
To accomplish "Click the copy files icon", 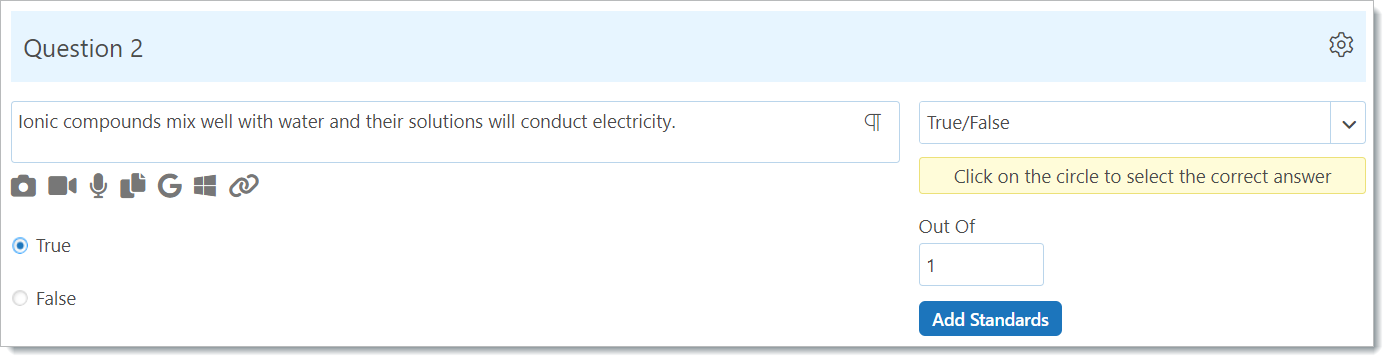I will coord(133,186).
